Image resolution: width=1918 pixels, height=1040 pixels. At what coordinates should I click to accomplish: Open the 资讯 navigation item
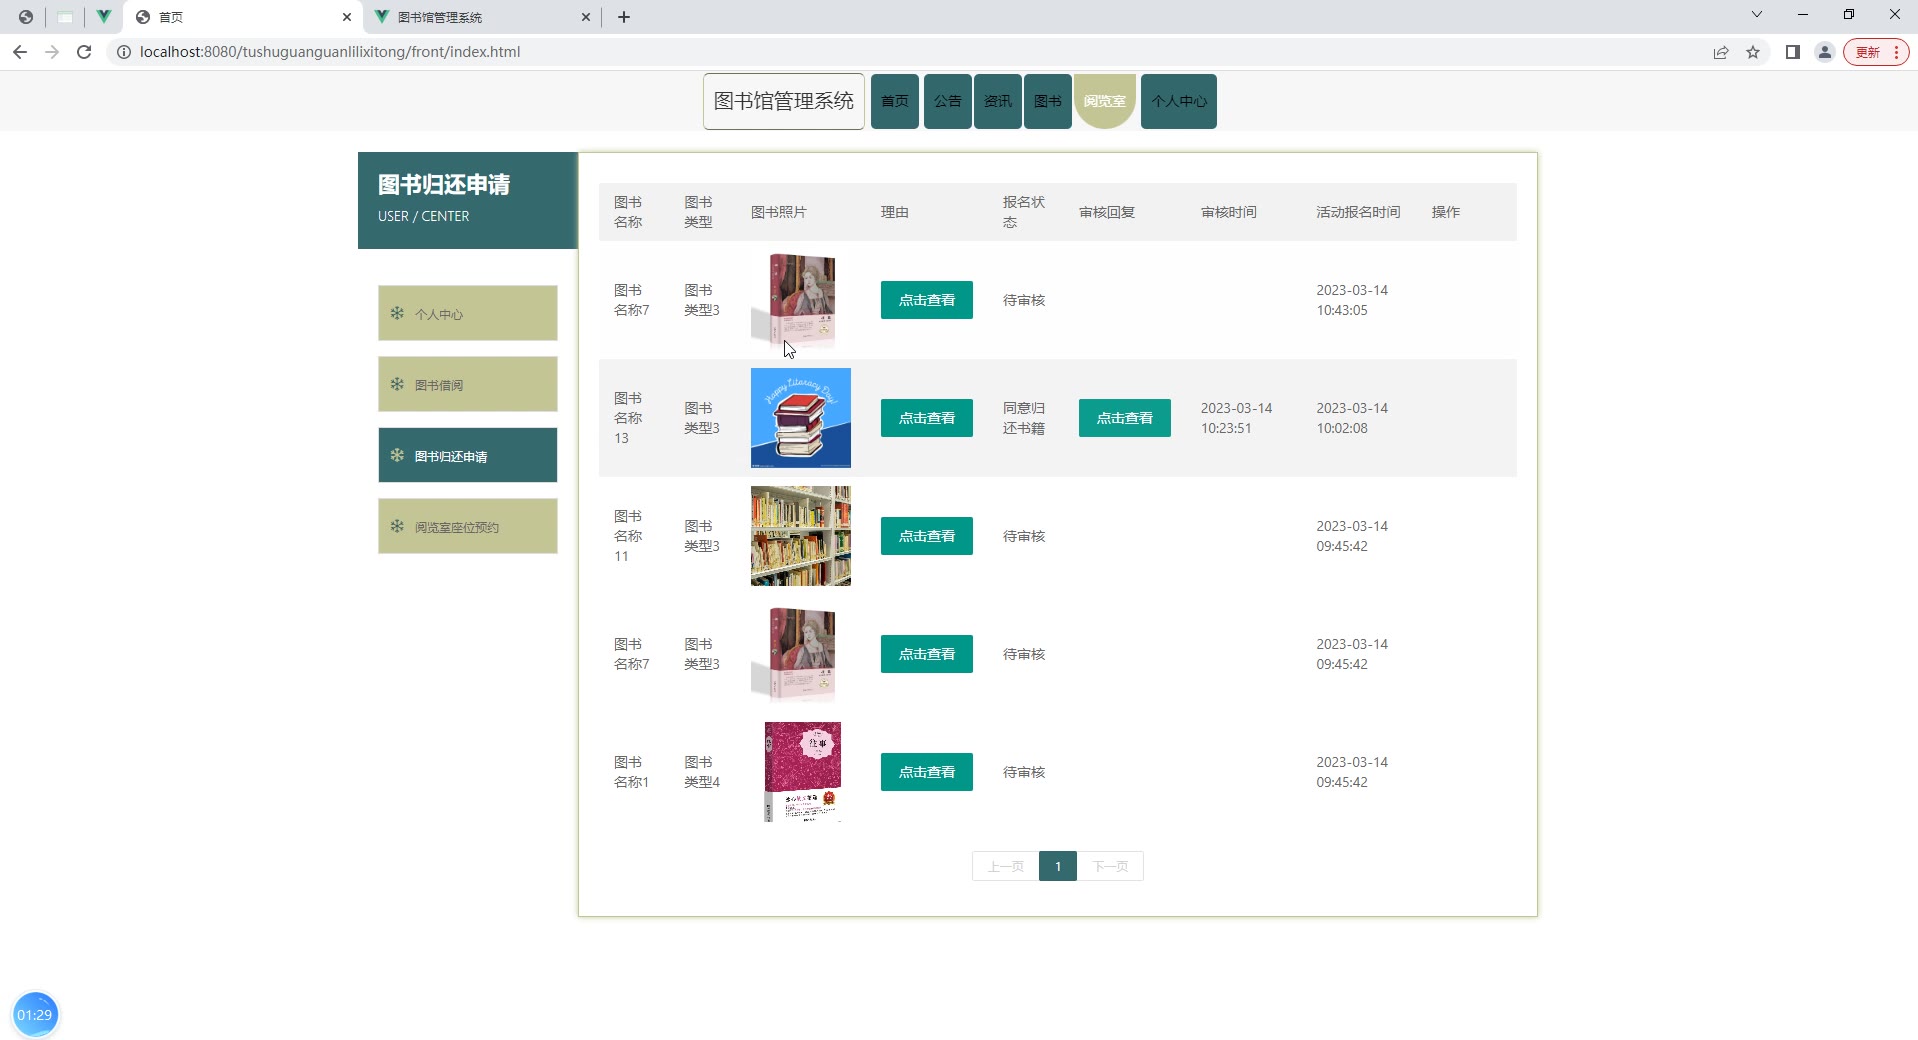click(998, 101)
